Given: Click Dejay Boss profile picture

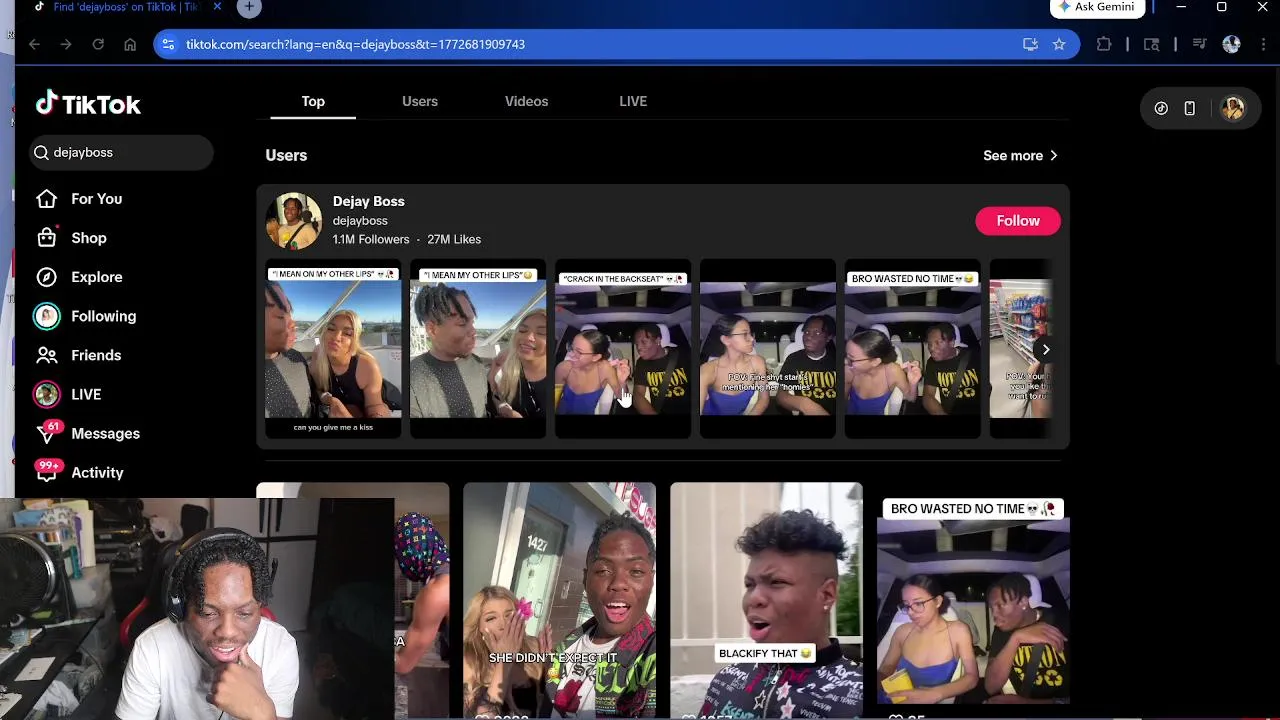Looking at the screenshot, I should pyautogui.click(x=293, y=221).
